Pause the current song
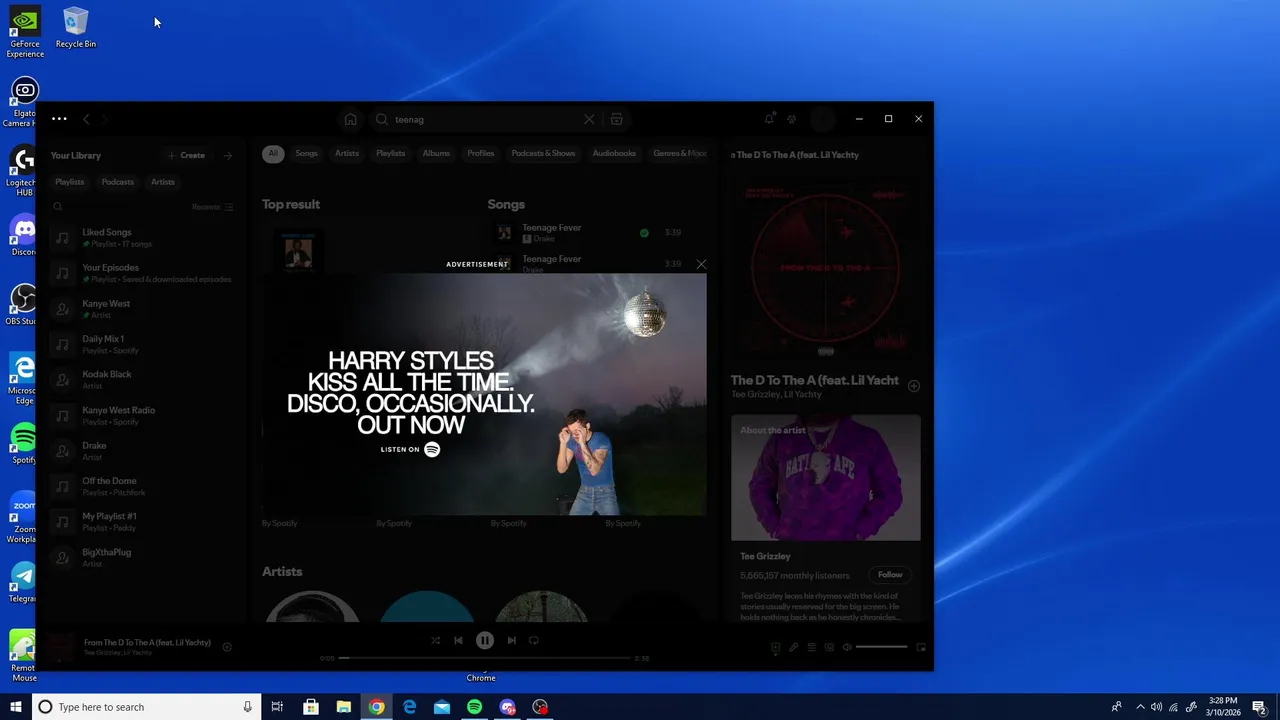This screenshot has width=1280, height=720. tap(485, 640)
